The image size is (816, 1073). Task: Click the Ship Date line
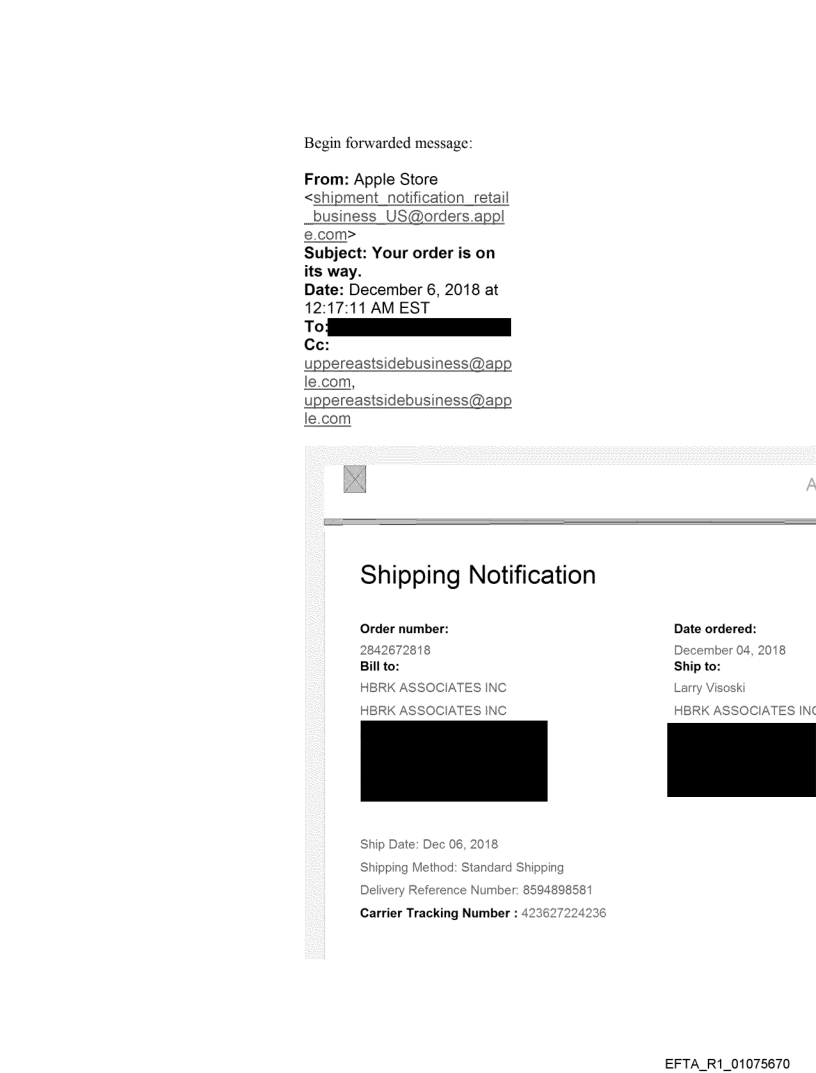(429, 844)
